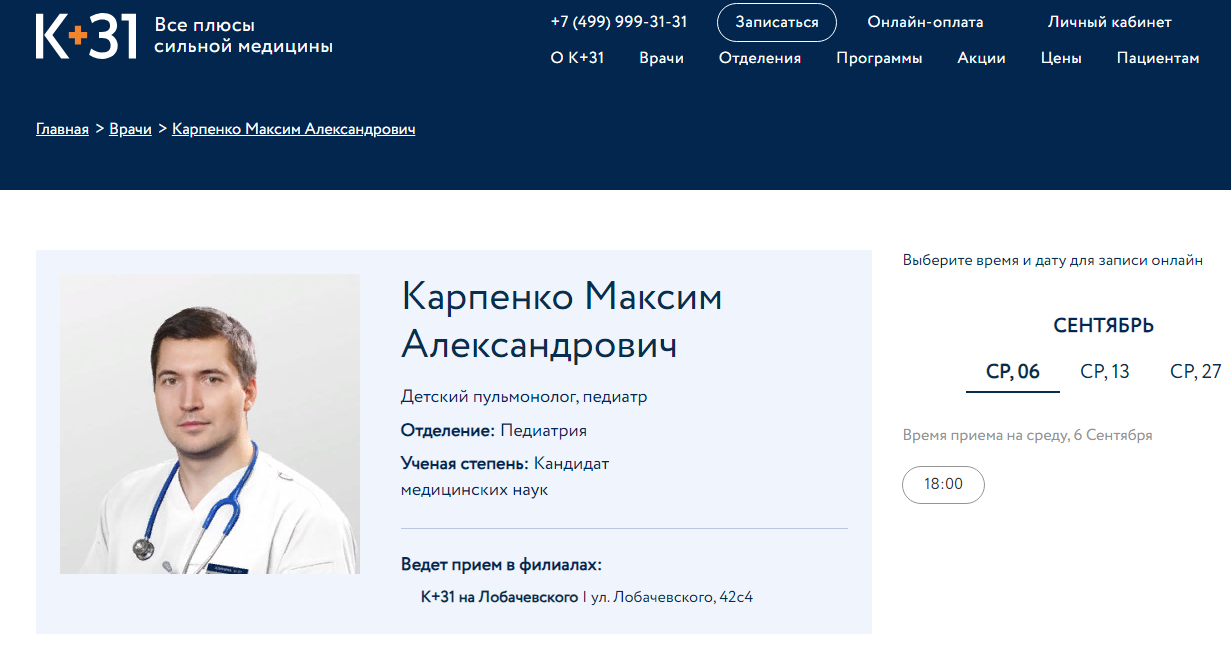Navigate to Отделения in the menu
The width and height of the screenshot is (1231, 670).
(759, 58)
